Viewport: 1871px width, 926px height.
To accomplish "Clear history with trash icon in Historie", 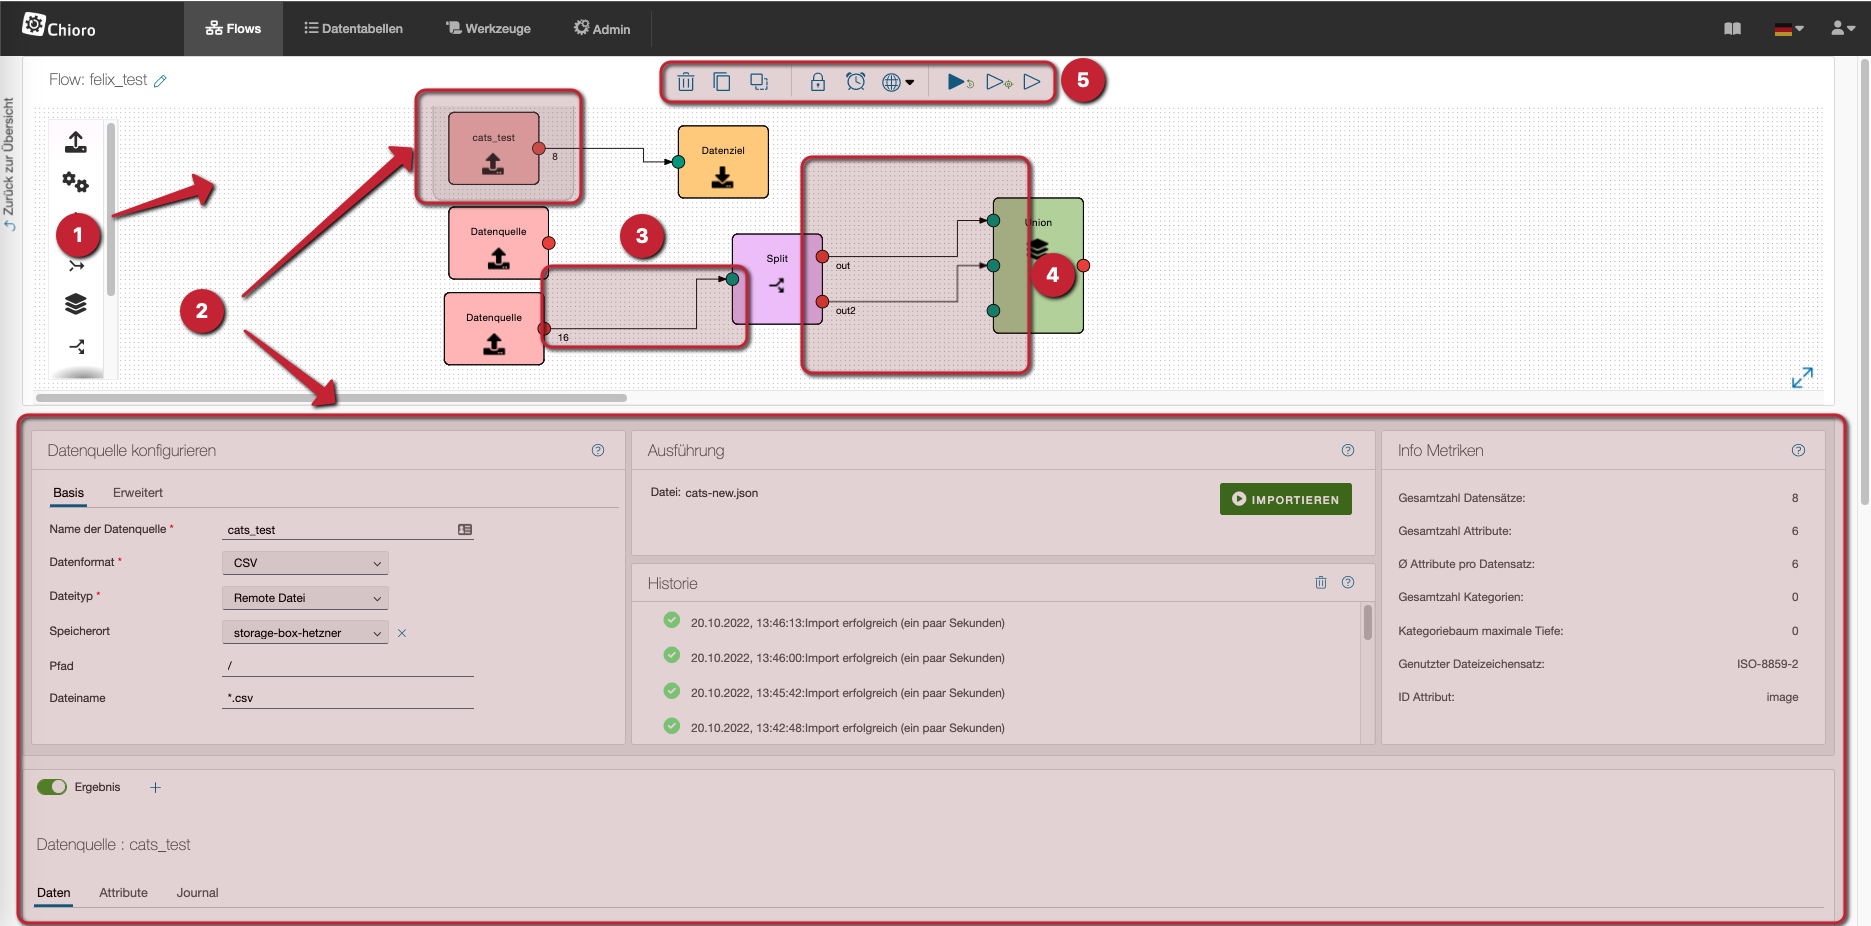I will tap(1320, 583).
